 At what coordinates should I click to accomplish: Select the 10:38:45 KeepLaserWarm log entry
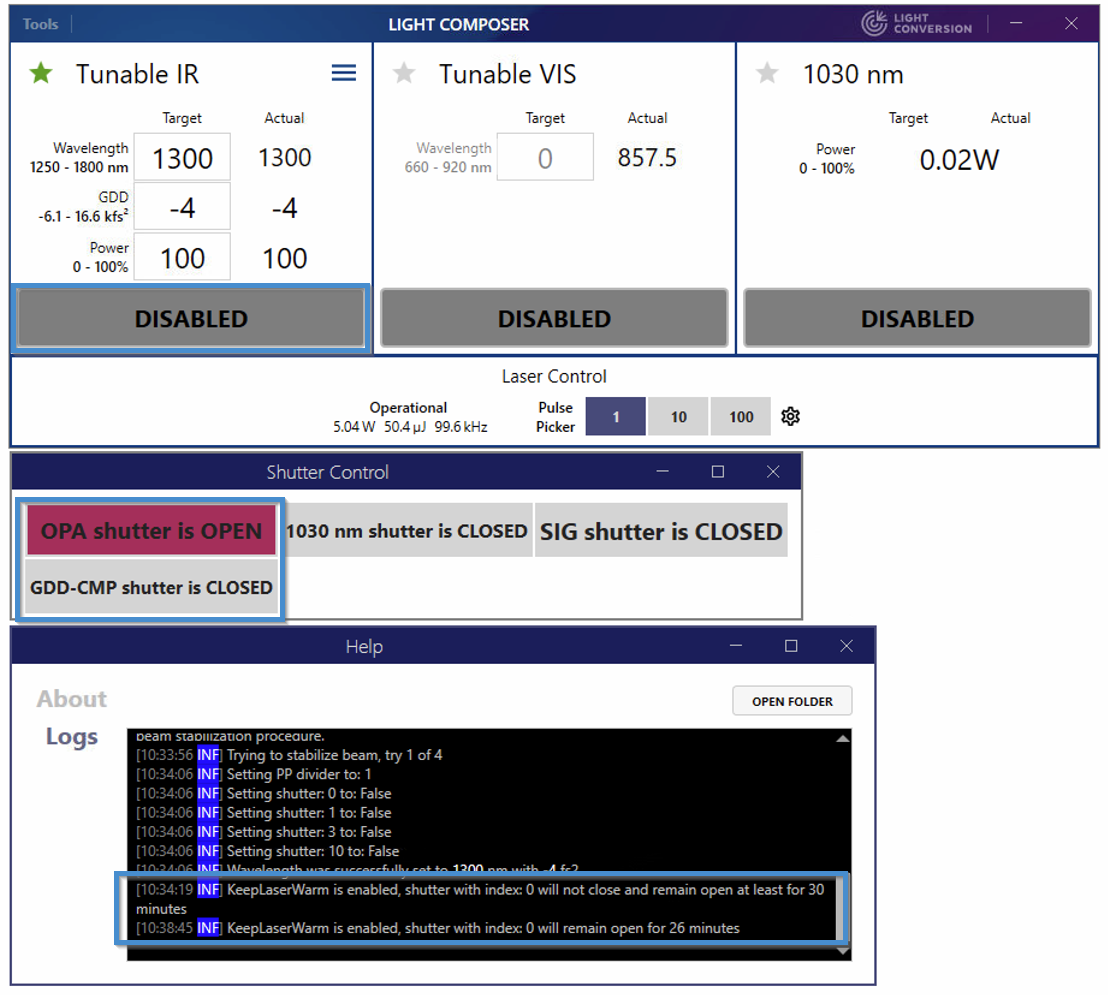437,928
